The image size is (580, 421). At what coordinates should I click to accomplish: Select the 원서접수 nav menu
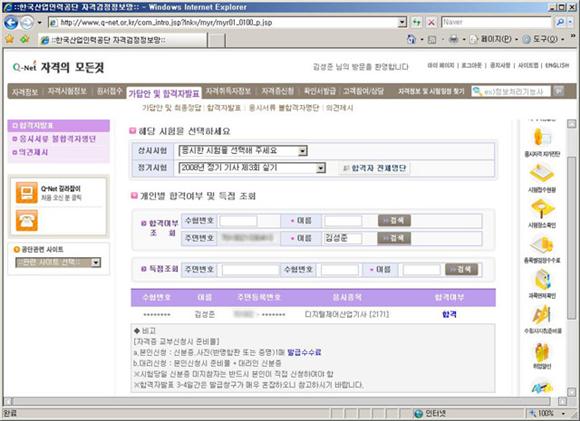click(x=109, y=91)
